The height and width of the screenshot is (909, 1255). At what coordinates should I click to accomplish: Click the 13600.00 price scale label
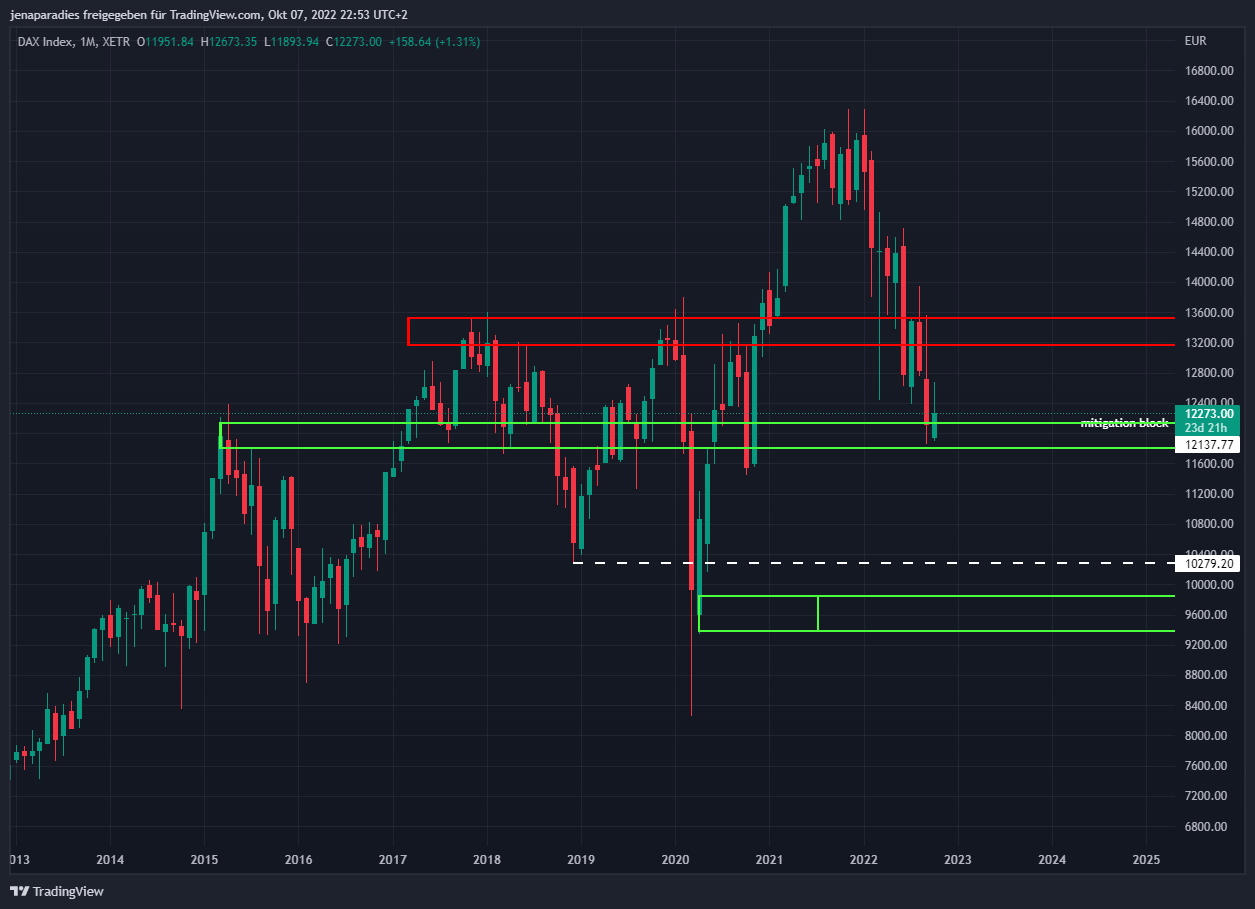coord(1207,313)
